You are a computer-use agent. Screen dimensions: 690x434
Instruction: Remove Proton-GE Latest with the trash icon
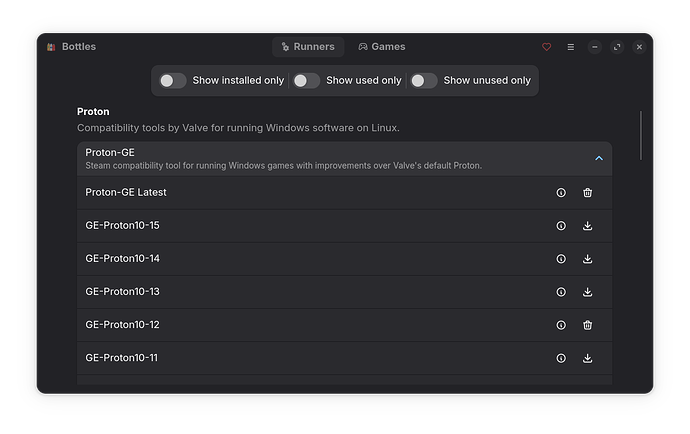(x=587, y=192)
